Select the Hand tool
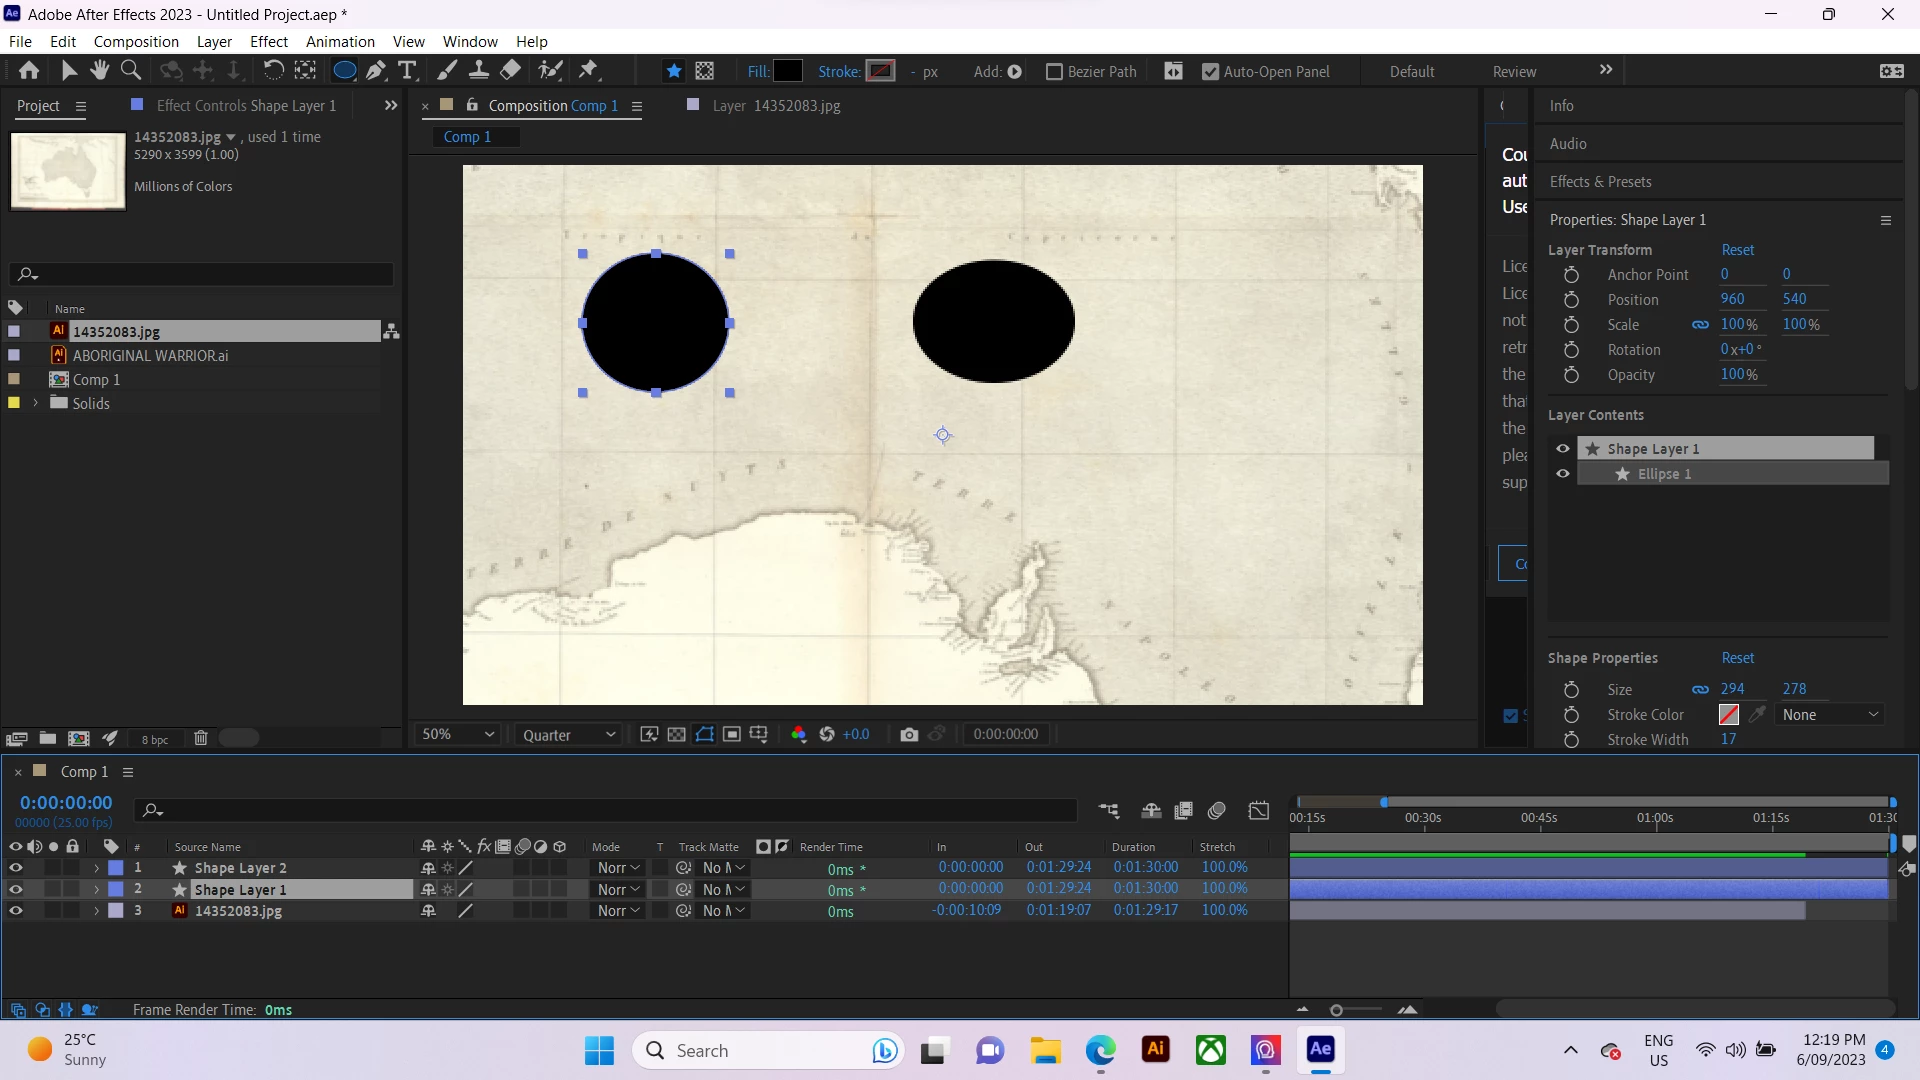The height and width of the screenshot is (1080, 1920). click(99, 71)
